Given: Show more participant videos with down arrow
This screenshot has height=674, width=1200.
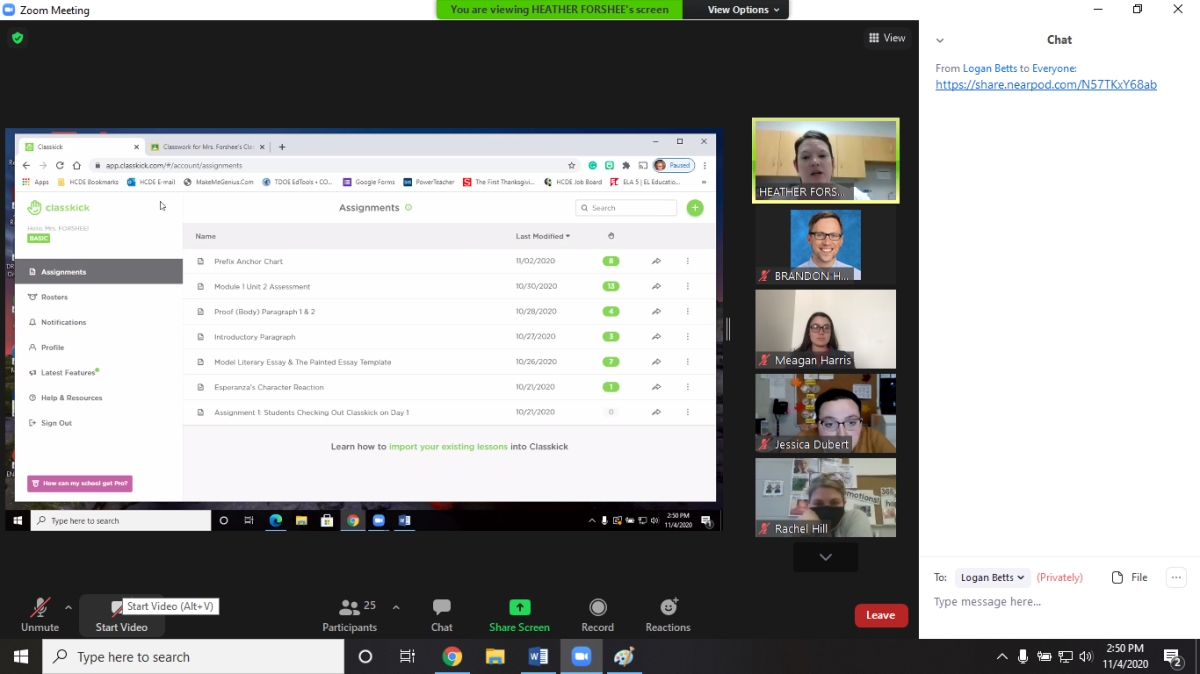Looking at the screenshot, I should coord(825,557).
